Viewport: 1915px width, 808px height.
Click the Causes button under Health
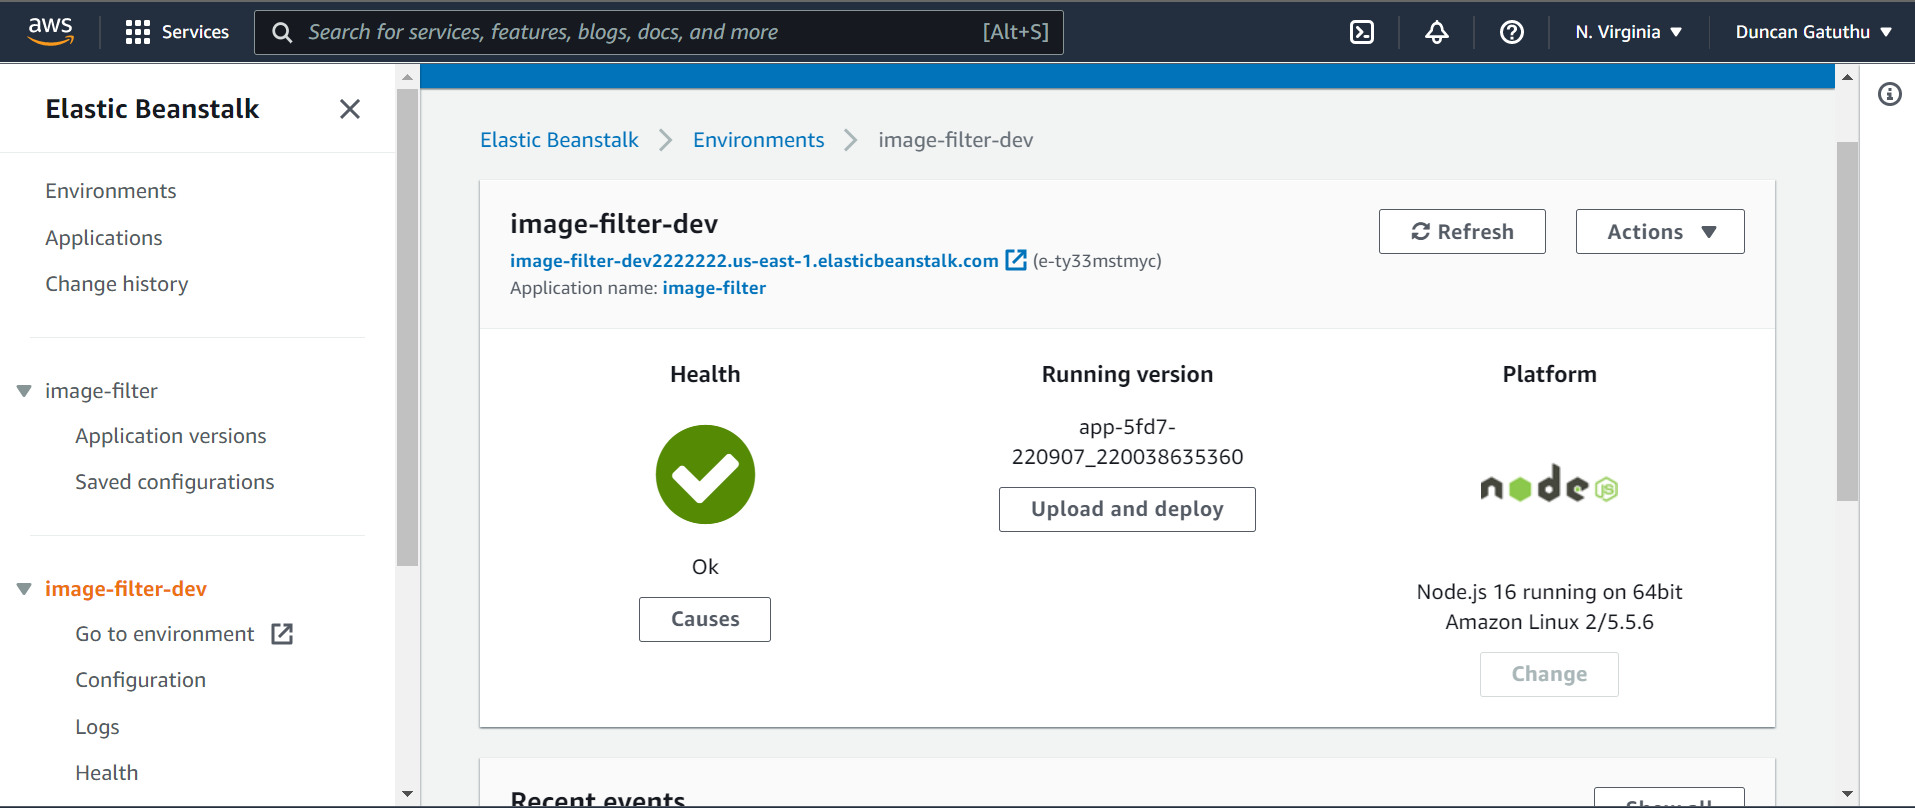click(x=705, y=619)
